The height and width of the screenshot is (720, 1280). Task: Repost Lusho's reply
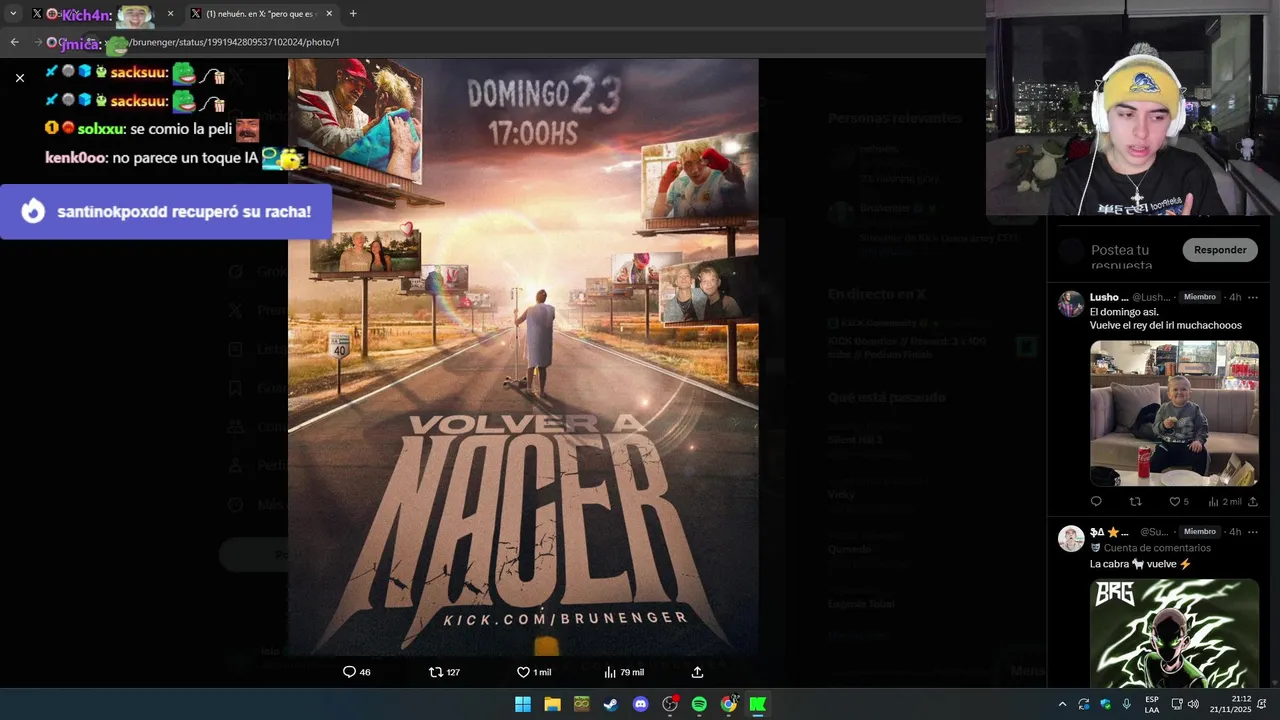1135,501
